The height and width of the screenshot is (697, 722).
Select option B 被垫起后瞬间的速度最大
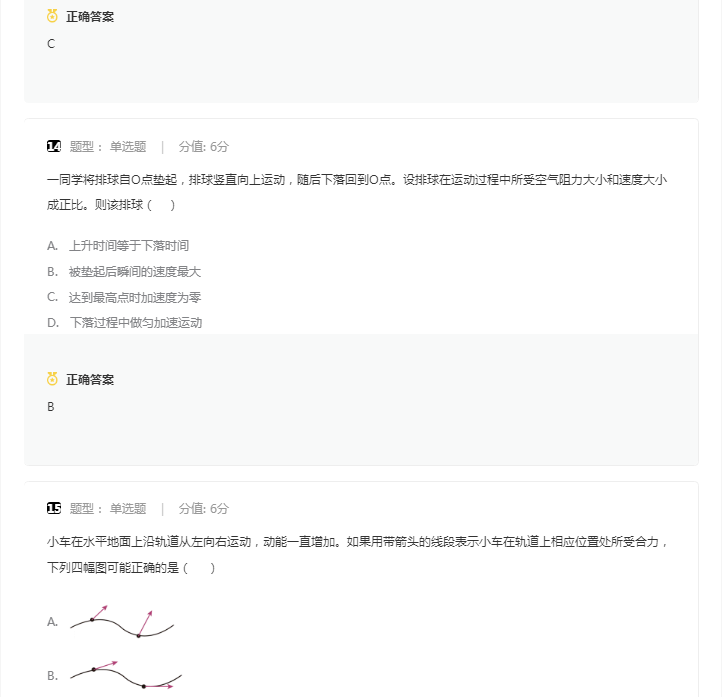coord(135,271)
